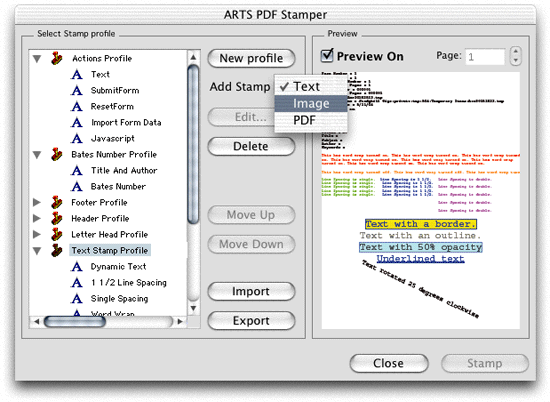Screen dimensions: 550x402
Task: Expand the Letter Head Profile node
Action: click(36, 234)
